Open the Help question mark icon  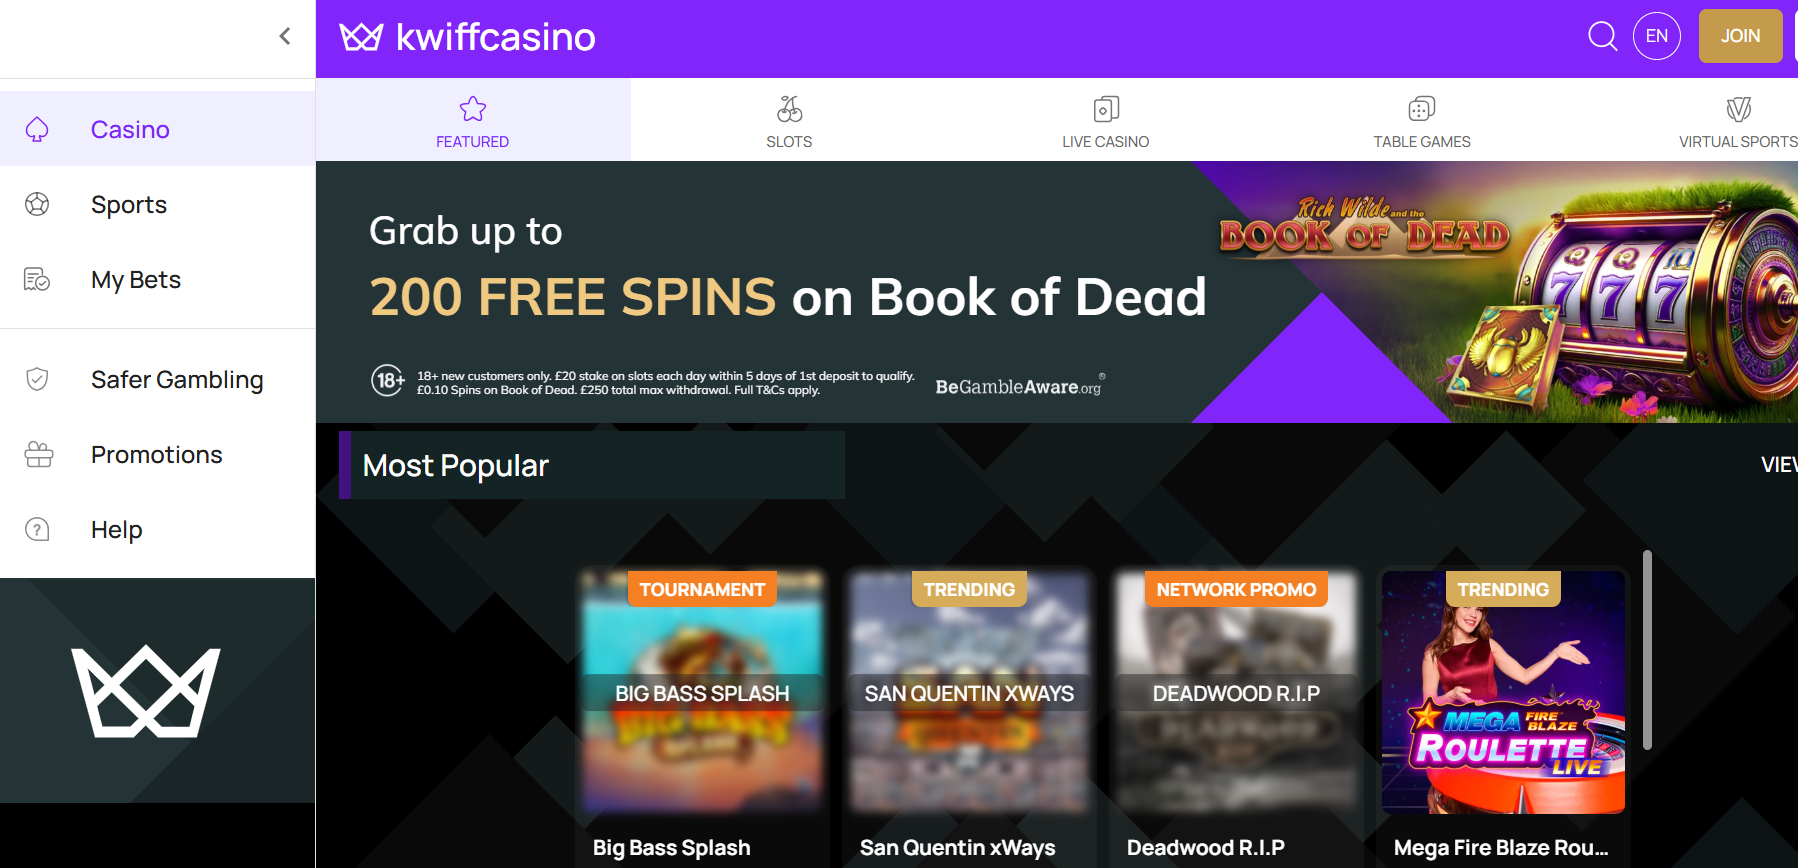37,529
